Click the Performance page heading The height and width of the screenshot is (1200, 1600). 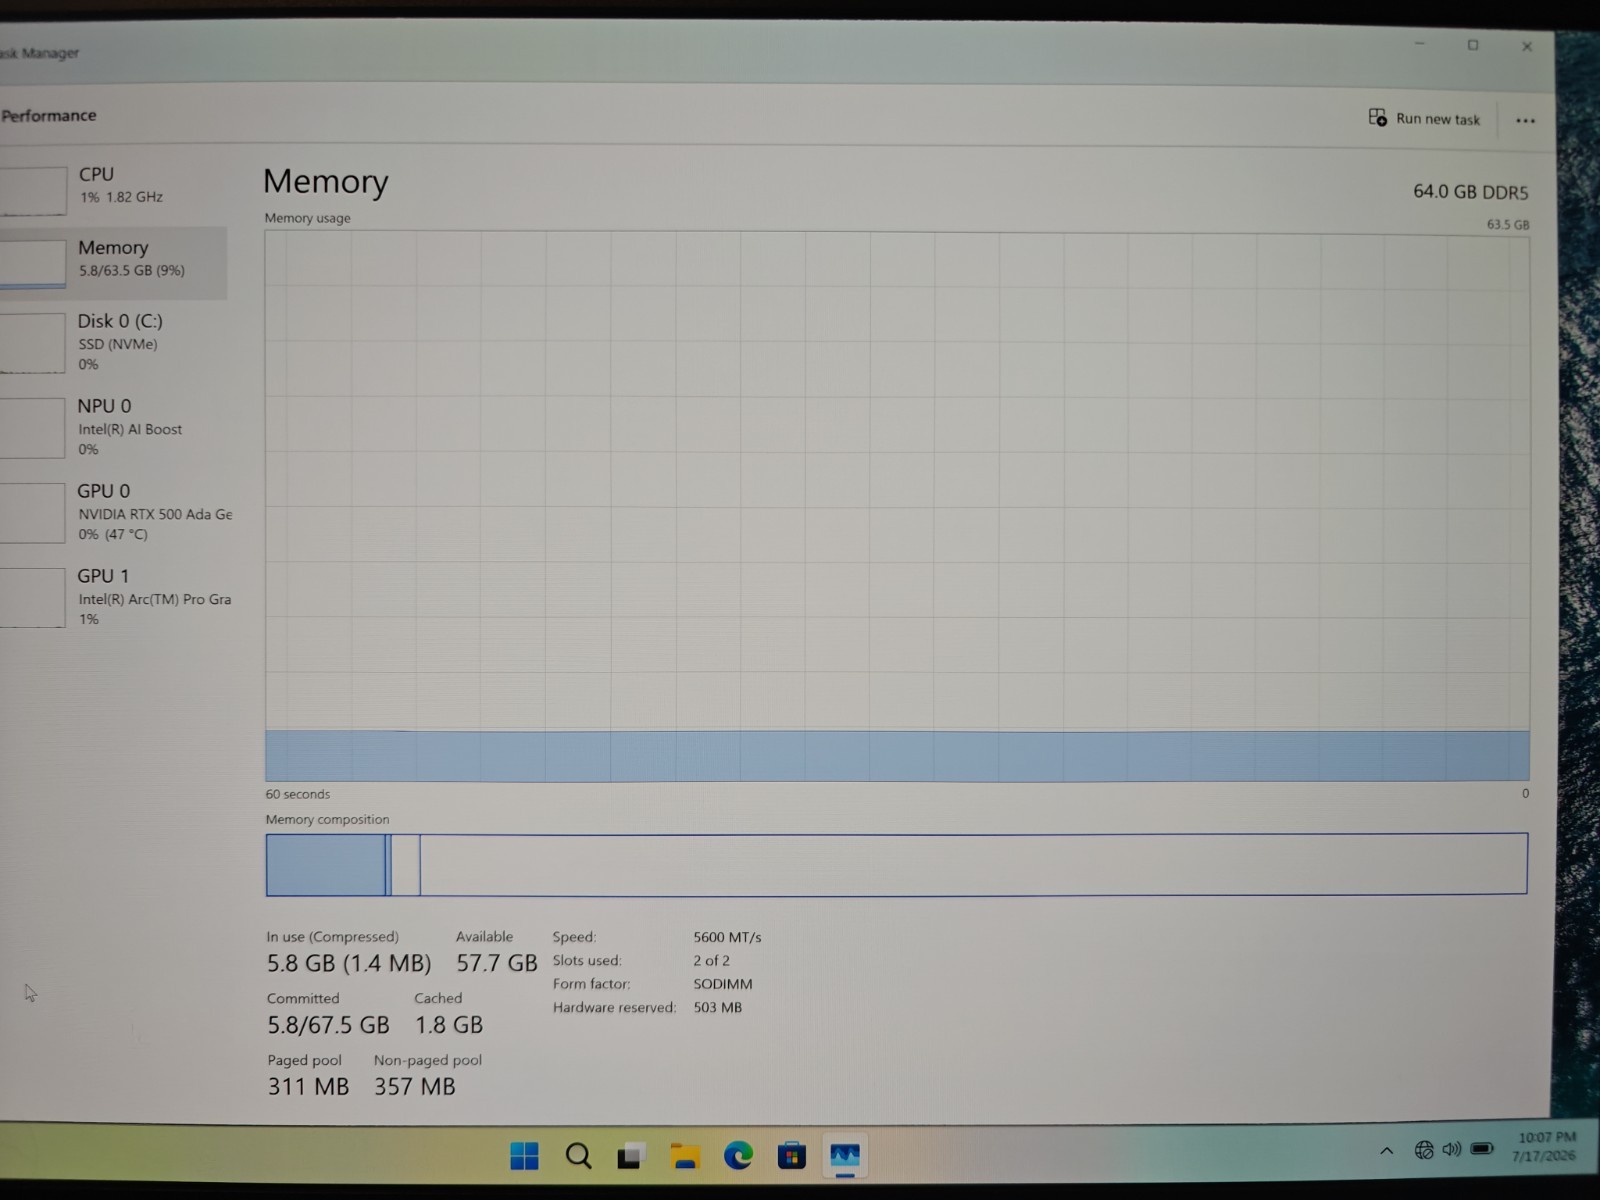[49, 115]
